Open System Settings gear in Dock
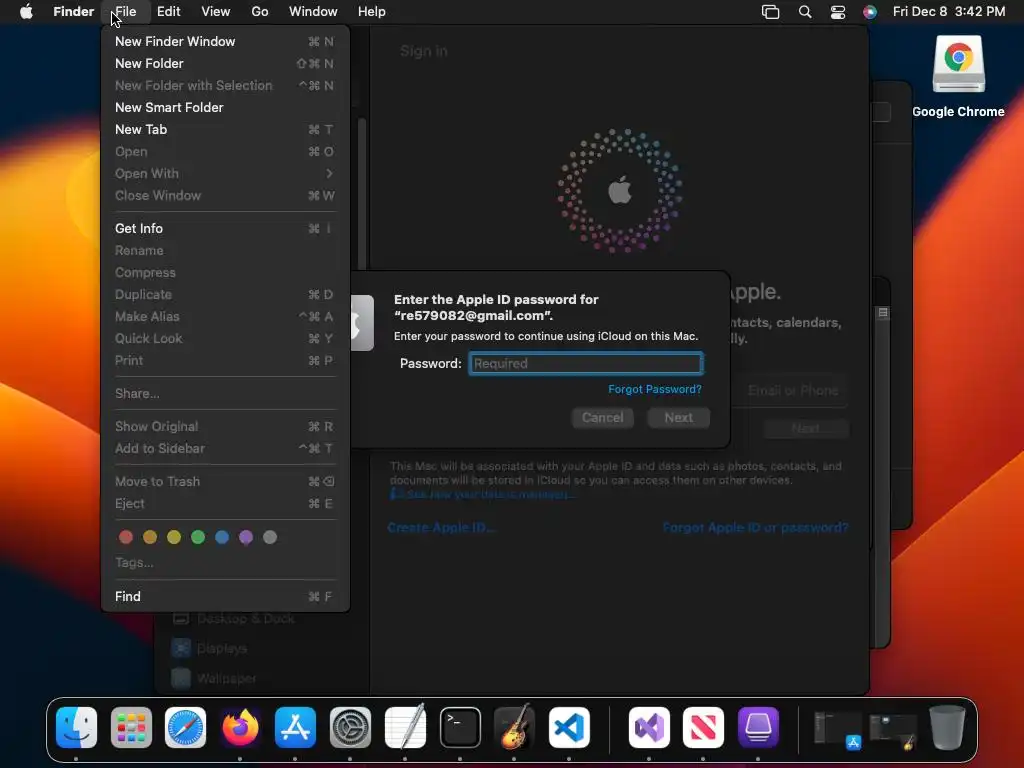Screen dimensions: 1024x768 [x=350, y=727]
